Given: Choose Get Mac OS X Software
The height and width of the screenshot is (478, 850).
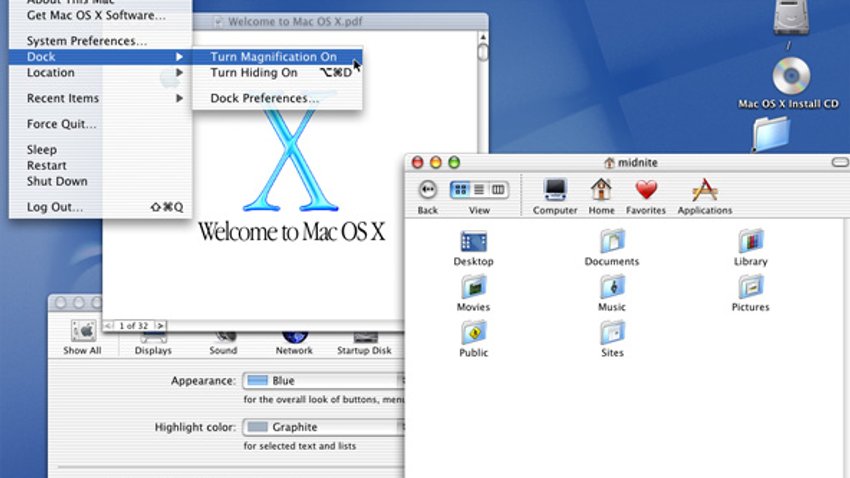Looking at the screenshot, I should [x=101, y=15].
